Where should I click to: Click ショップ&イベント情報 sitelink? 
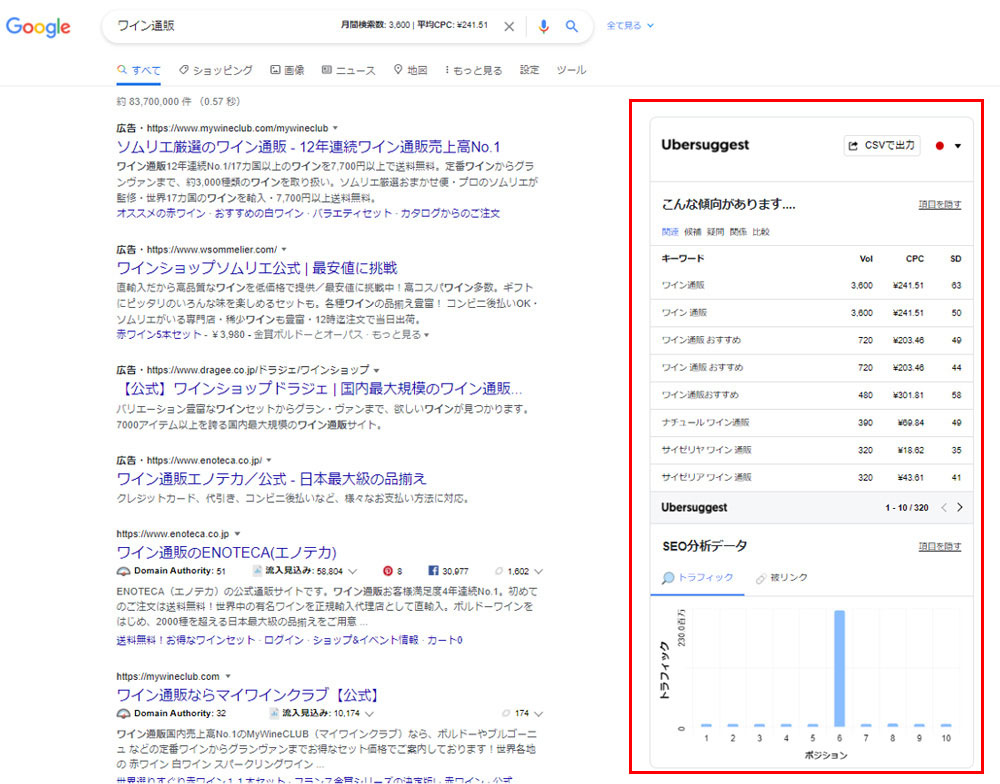coord(365,640)
